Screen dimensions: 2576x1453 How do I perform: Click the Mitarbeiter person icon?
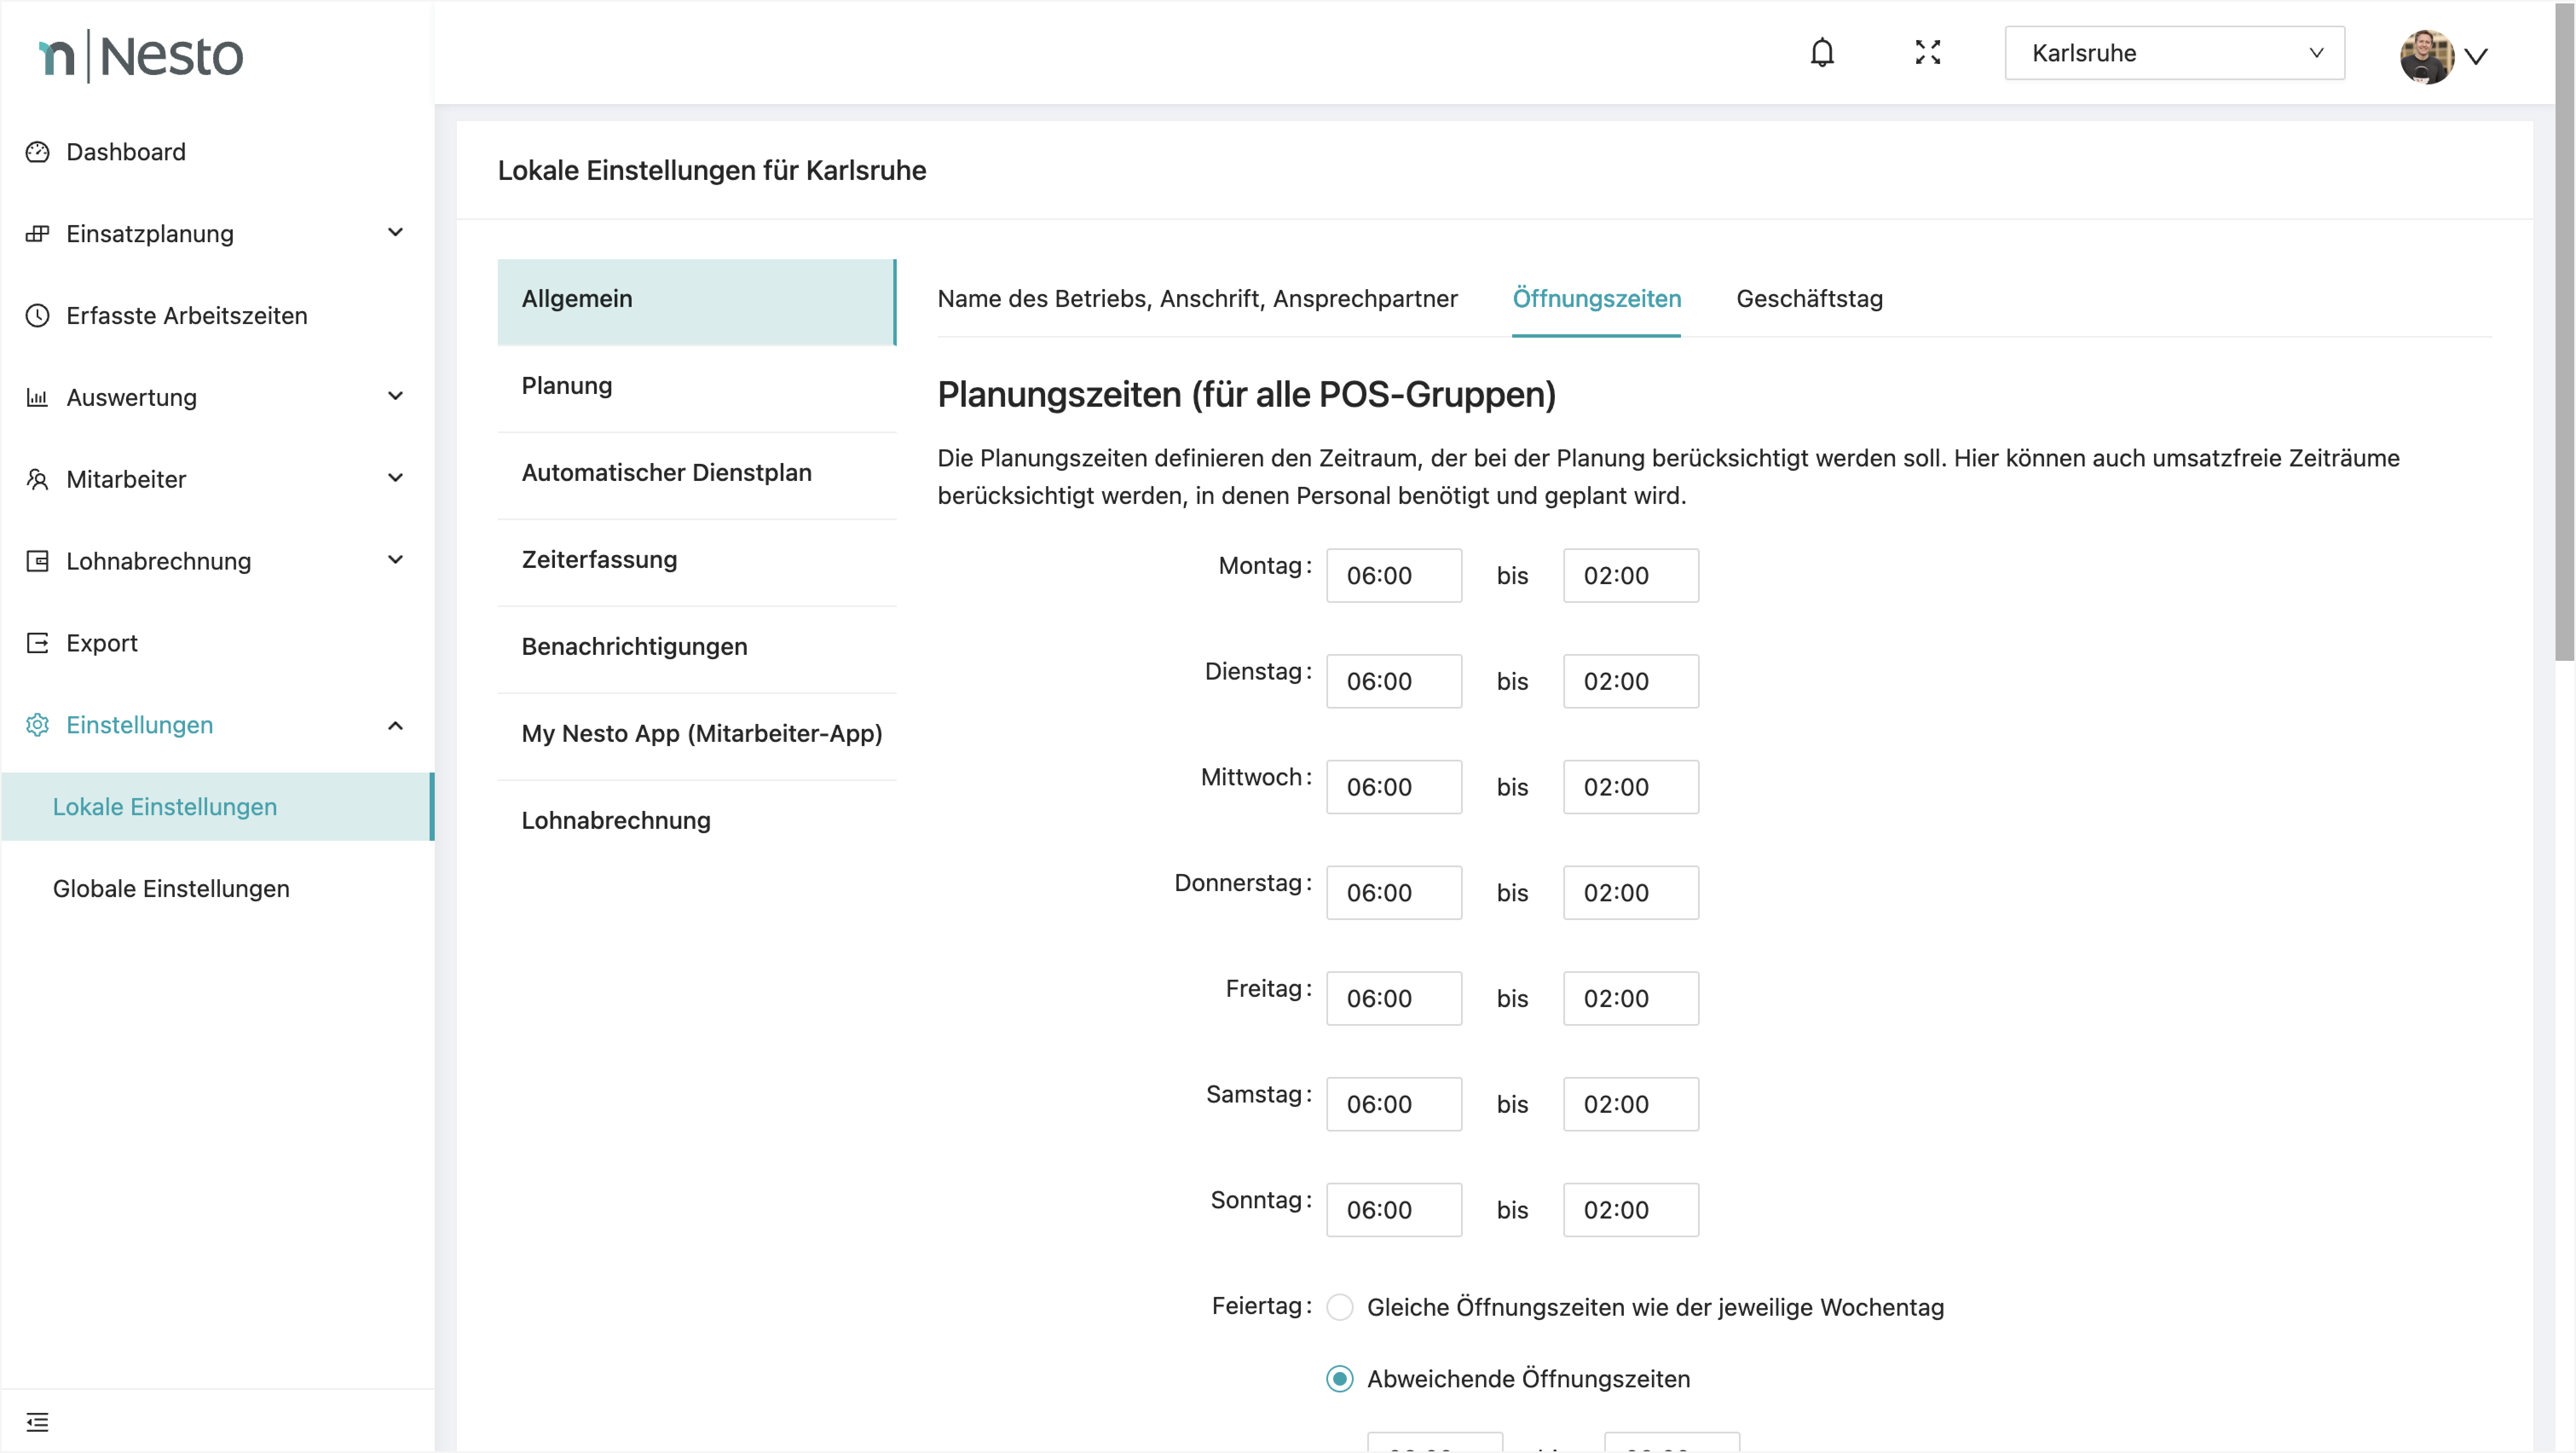point(37,479)
